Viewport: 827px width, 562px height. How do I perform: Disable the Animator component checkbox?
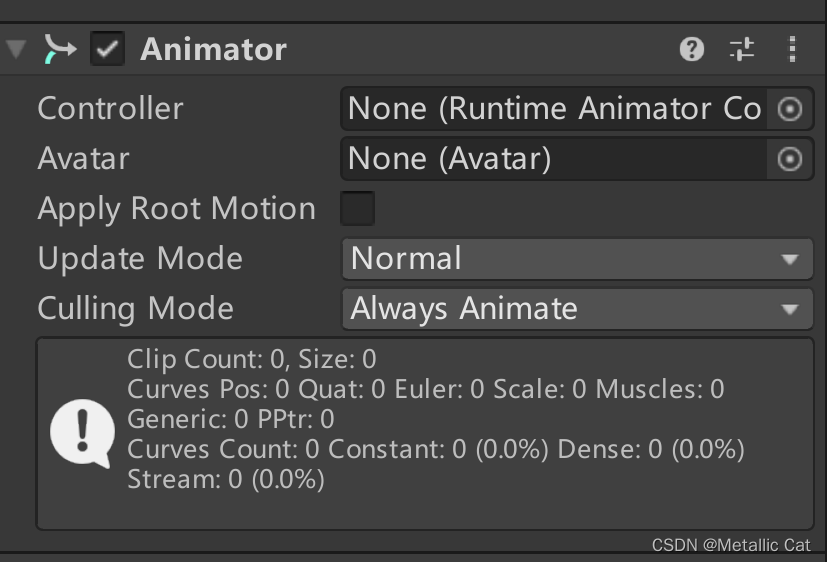[x=108, y=49]
